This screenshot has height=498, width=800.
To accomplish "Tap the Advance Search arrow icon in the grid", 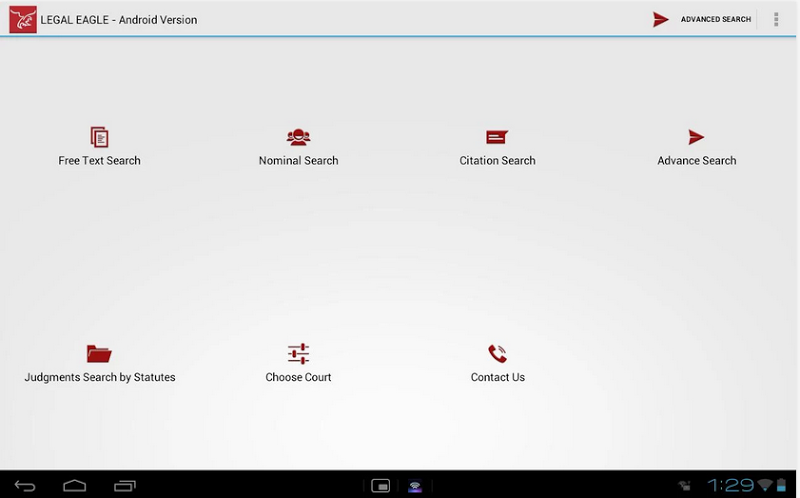I will (x=696, y=137).
